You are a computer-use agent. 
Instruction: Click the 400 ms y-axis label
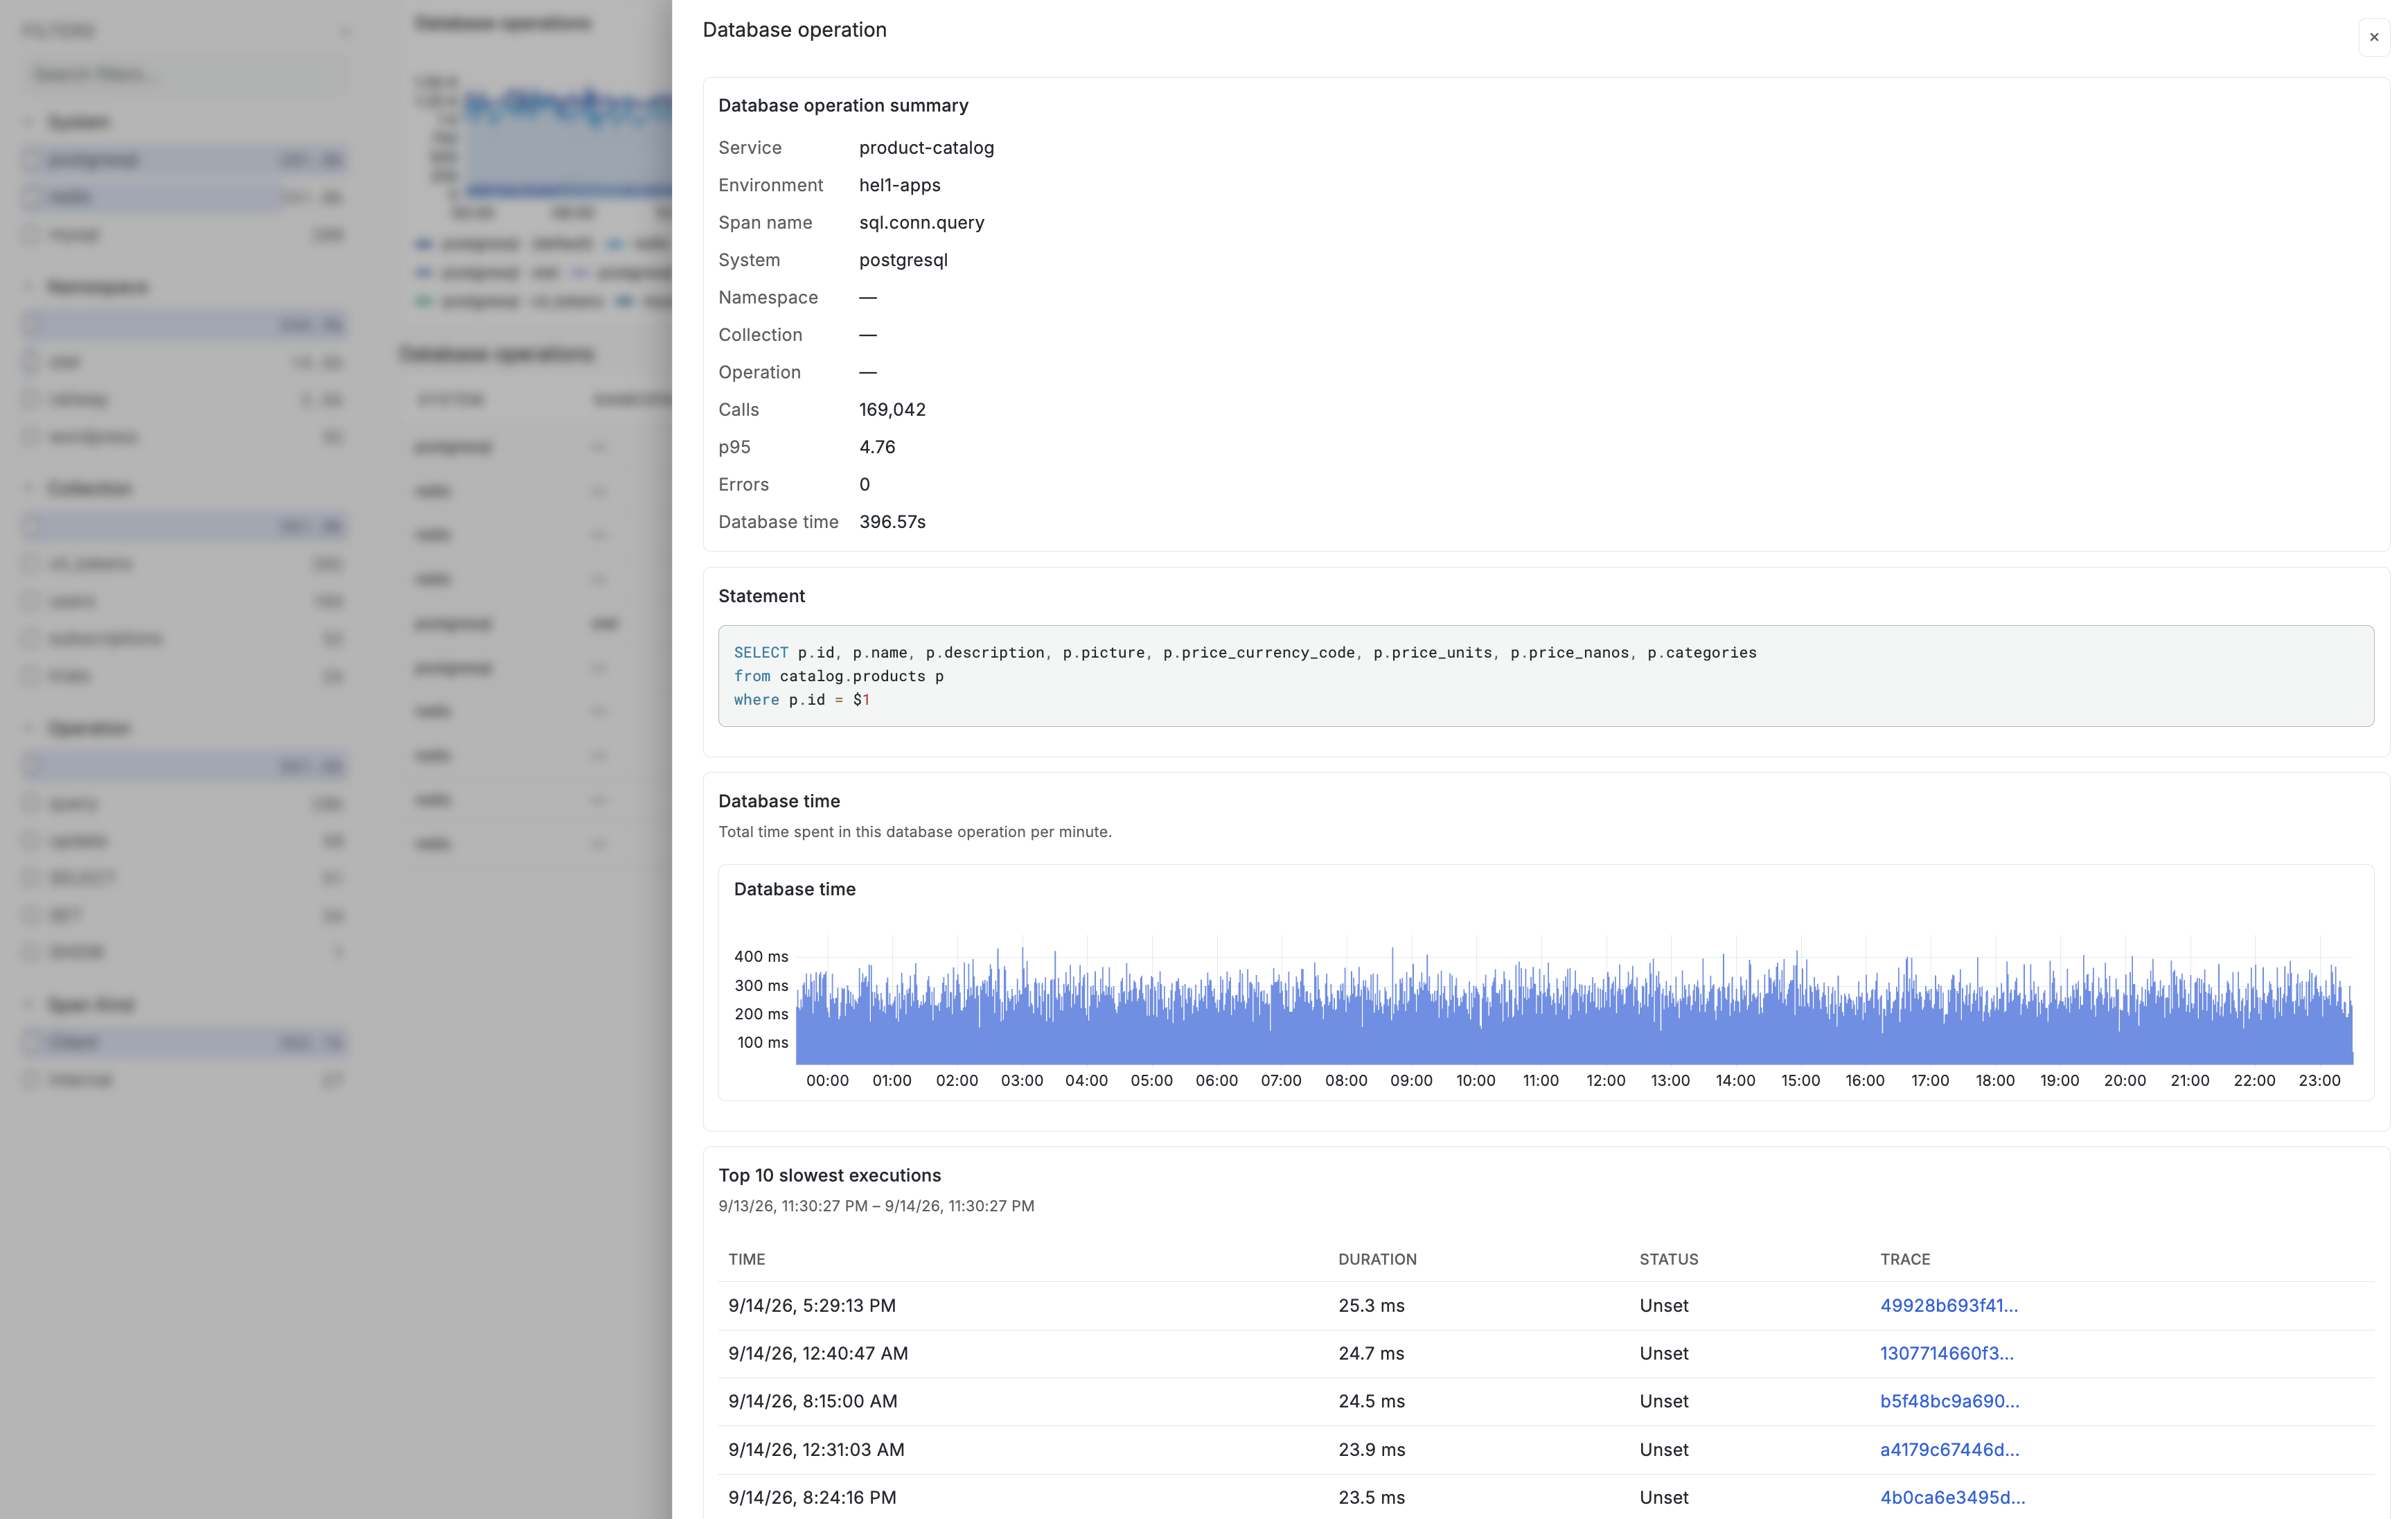[761, 957]
